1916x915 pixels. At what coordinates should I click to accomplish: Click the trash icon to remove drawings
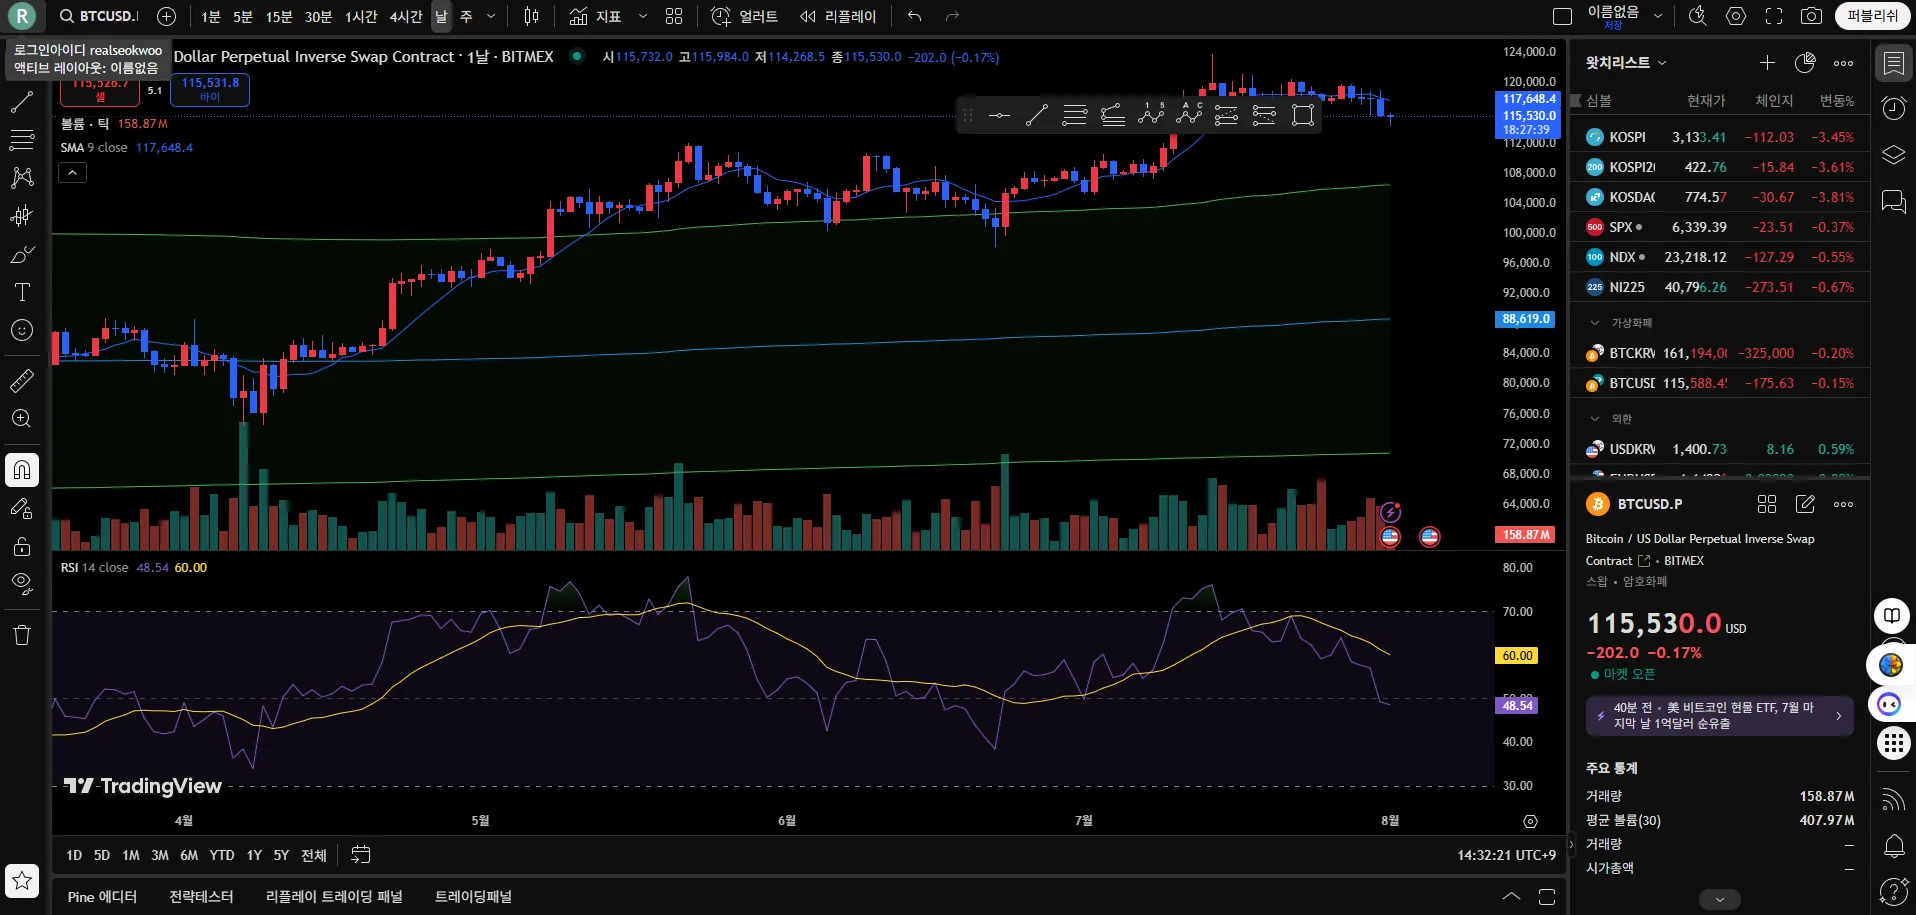[22, 635]
